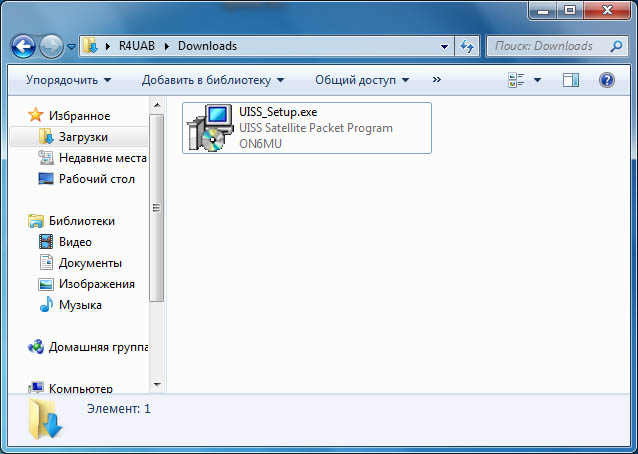Image resolution: width=638 pixels, height=454 pixels.
Task: Click the Домашняя группа spheres icon
Action: pos(36,347)
